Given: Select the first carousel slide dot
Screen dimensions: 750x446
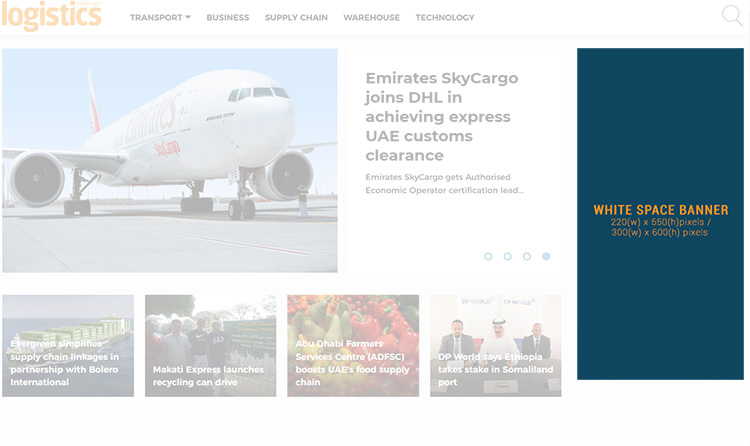Looking at the screenshot, I should point(488,256).
